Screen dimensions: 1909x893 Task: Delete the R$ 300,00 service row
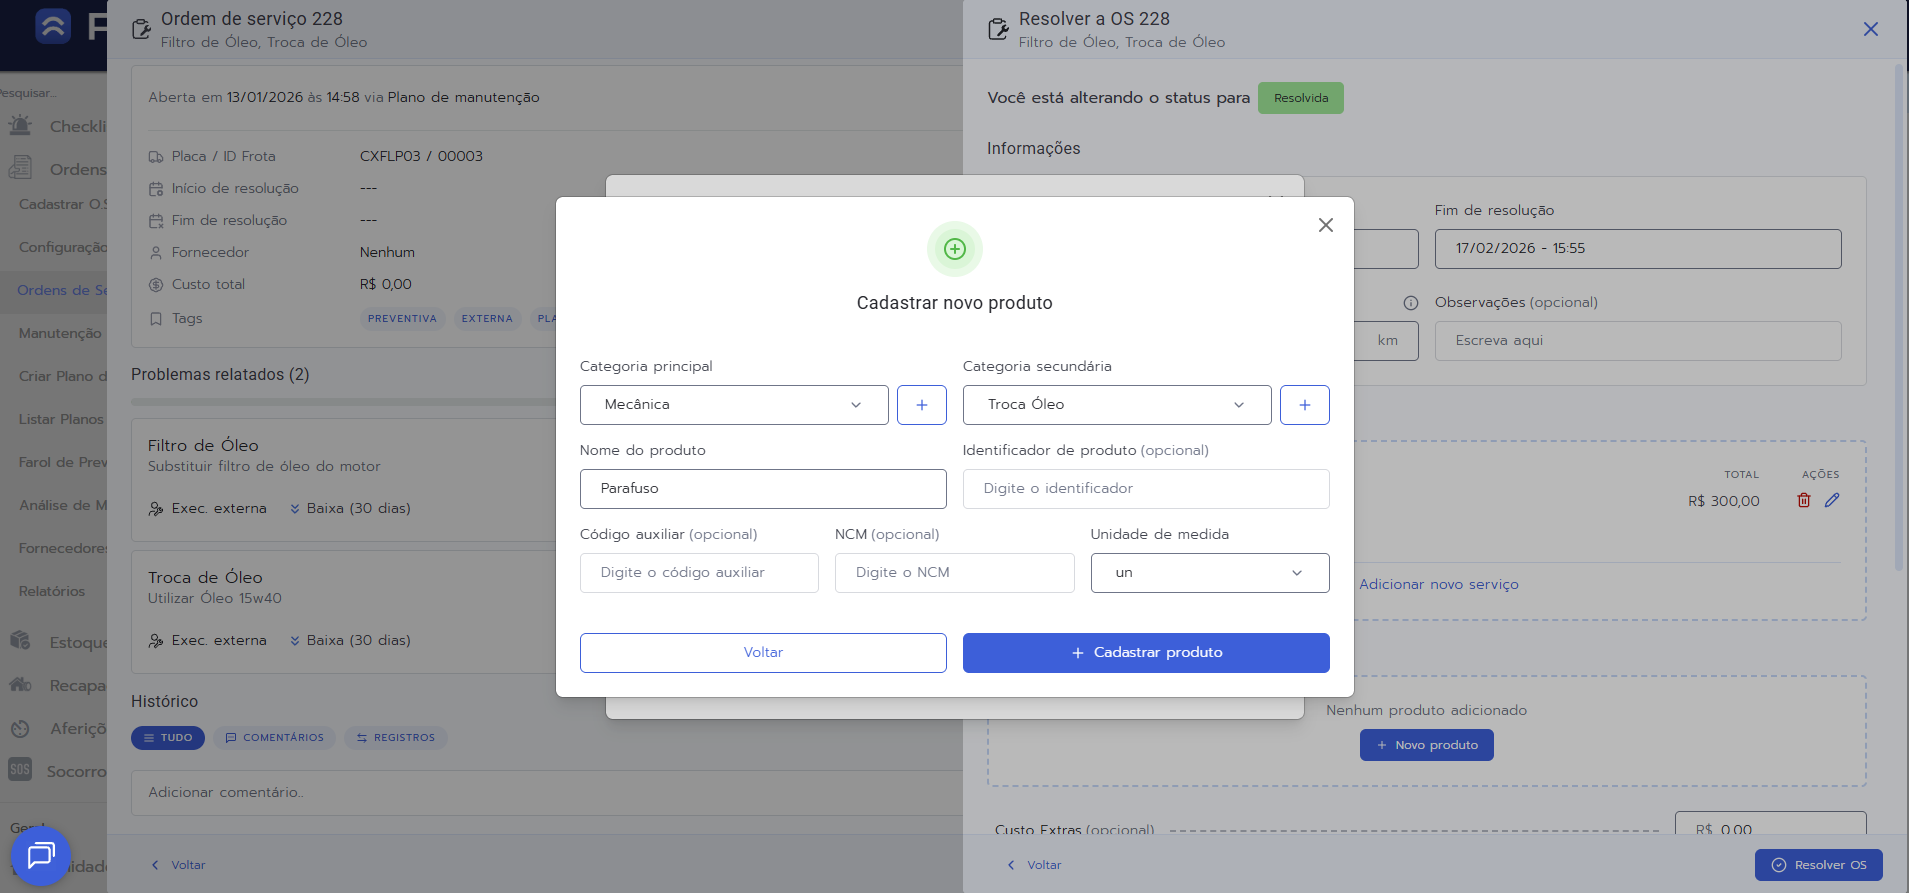click(x=1803, y=500)
